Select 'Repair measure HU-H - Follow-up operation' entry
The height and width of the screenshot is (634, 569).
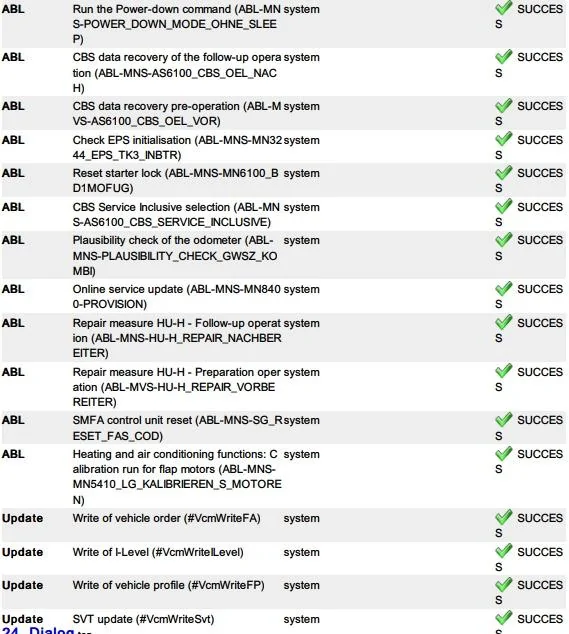pyautogui.click(x=177, y=338)
